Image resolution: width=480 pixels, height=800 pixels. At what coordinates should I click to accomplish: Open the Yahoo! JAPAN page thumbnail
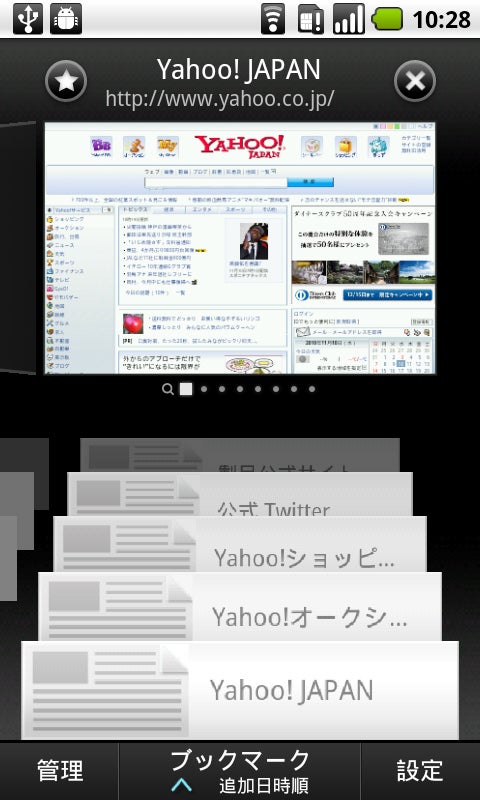click(x=240, y=248)
